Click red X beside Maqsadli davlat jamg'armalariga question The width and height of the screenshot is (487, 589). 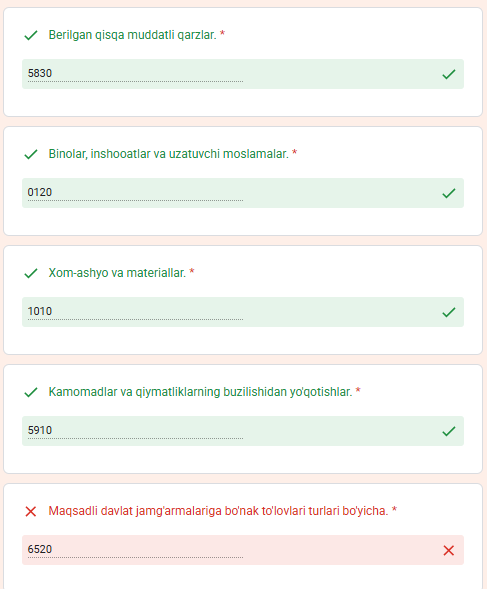click(31, 511)
